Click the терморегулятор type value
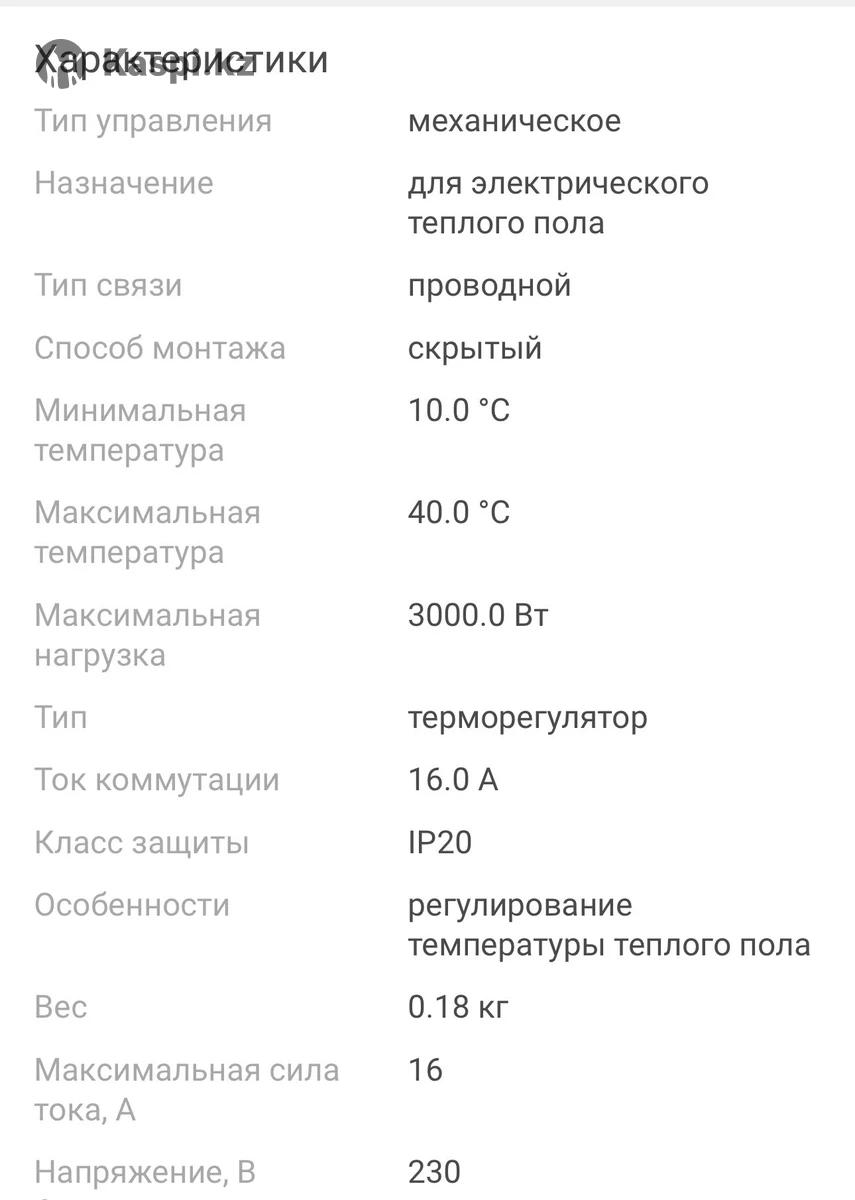 (527, 718)
